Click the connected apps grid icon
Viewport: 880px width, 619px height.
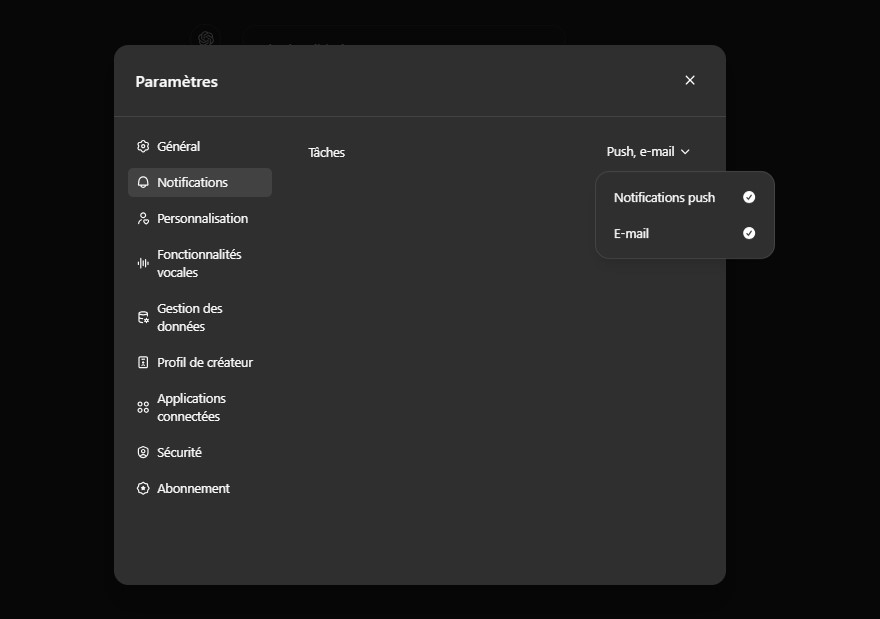[143, 407]
